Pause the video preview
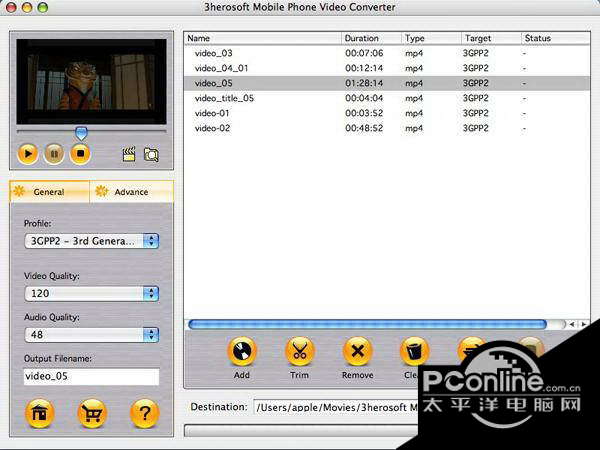This screenshot has width=600, height=450. tap(54, 154)
